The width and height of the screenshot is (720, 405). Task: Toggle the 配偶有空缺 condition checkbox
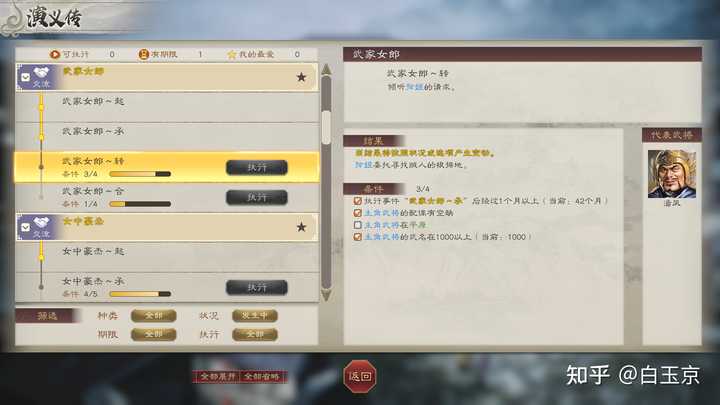coord(358,213)
